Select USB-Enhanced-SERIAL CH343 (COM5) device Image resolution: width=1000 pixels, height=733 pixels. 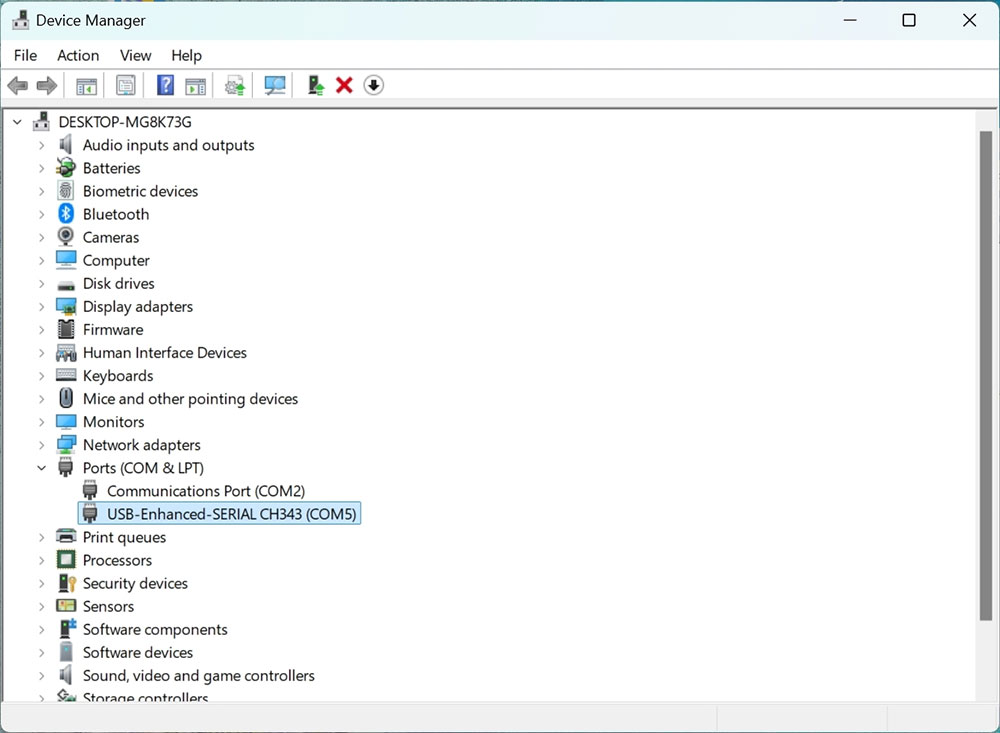(x=219, y=514)
